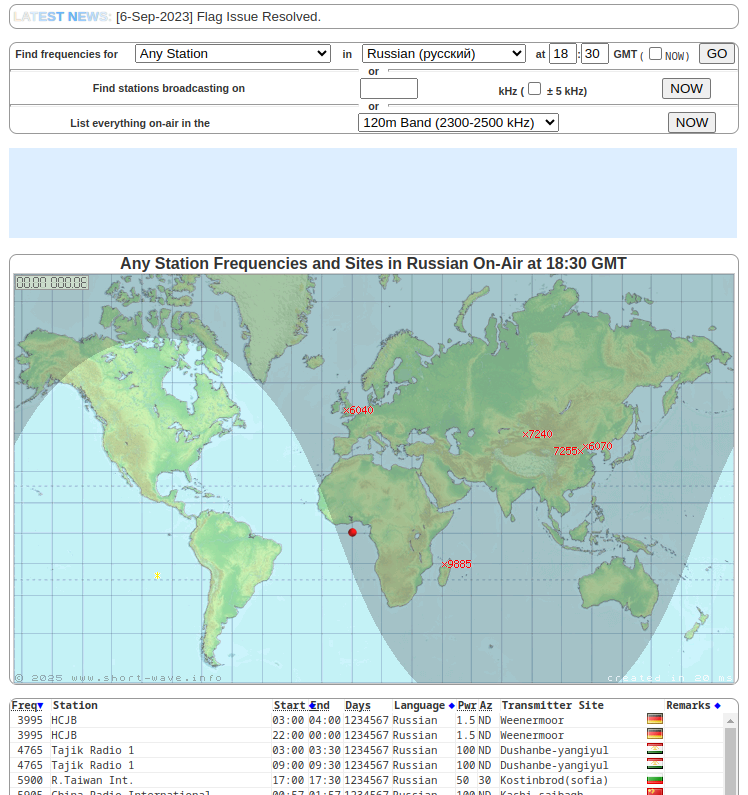Click the blue diamond next to Language header
Image resolution: width=748 pixels, height=795 pixels.
click(x=451, y=706)
